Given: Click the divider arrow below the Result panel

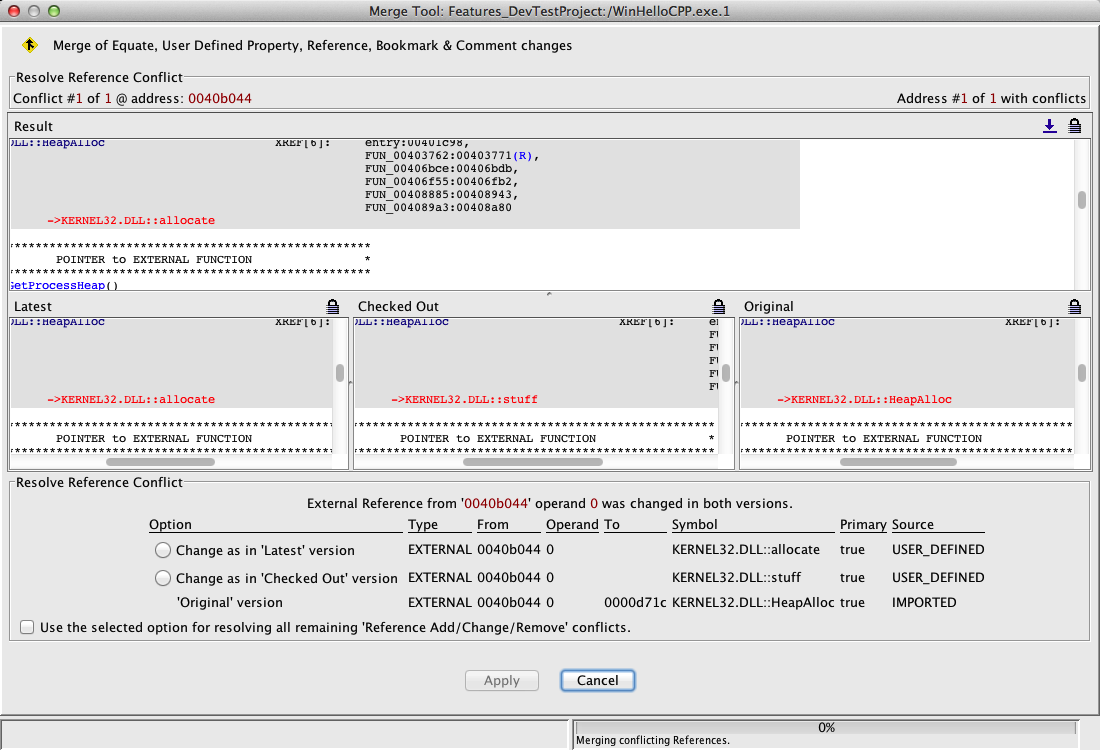Looking at the screenshot, I should pyautogui.click(x=547, y=294).
